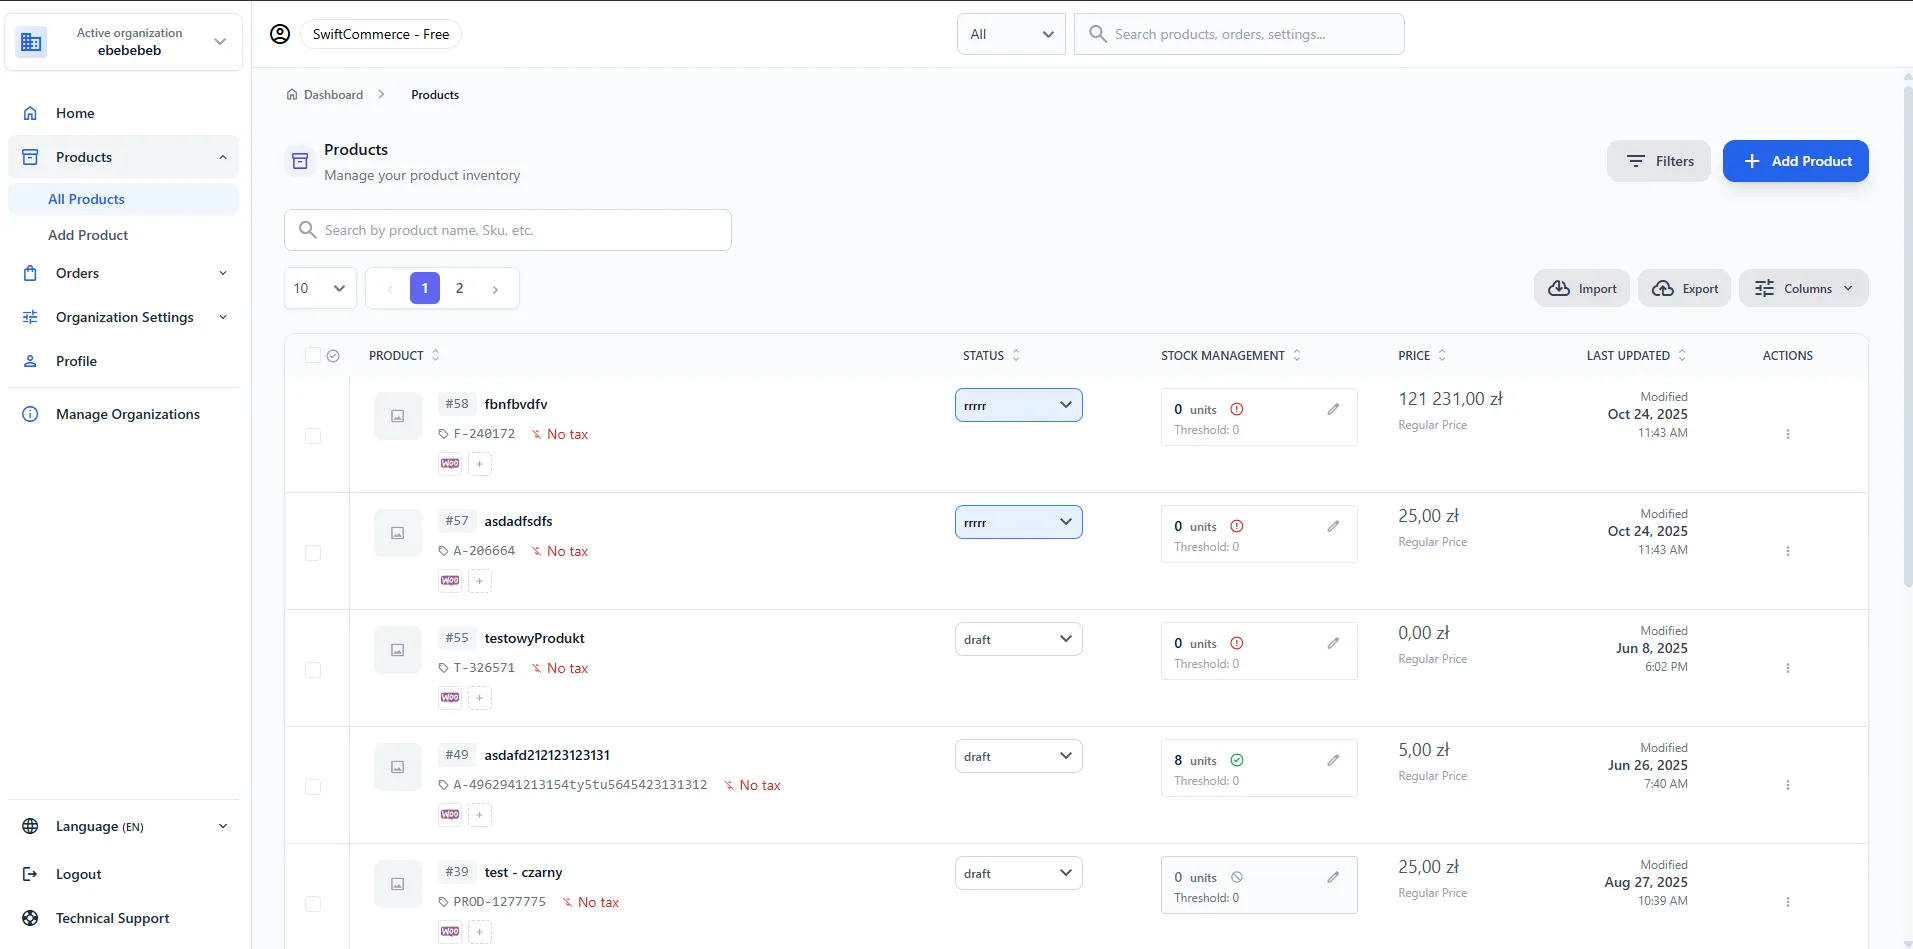Collapse the Products sidebar section

click(x=222, y=156)
